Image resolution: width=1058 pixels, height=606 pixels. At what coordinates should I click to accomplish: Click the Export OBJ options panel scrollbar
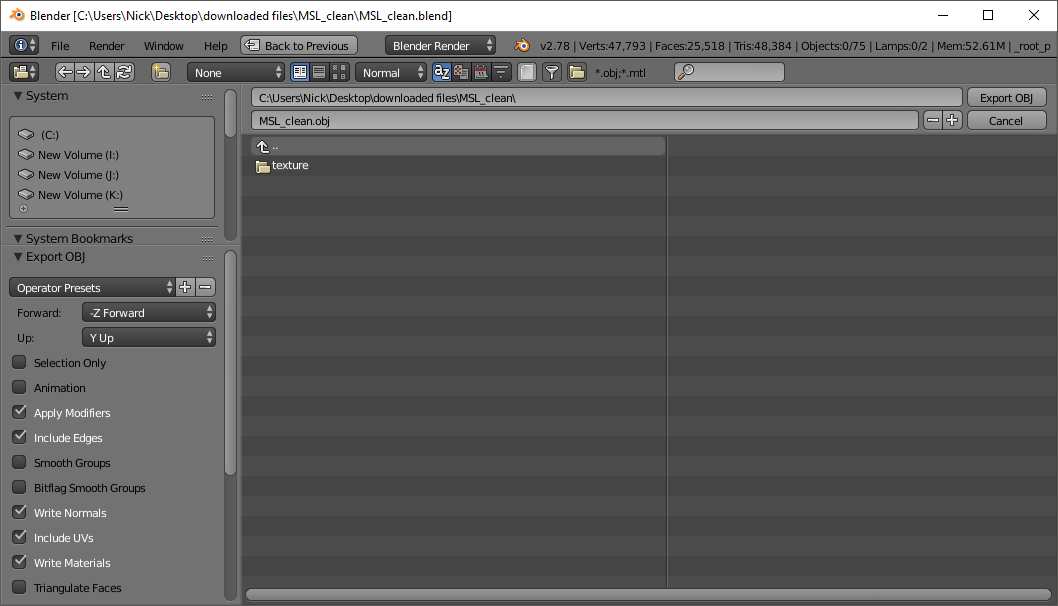click(x=230, y=363)
